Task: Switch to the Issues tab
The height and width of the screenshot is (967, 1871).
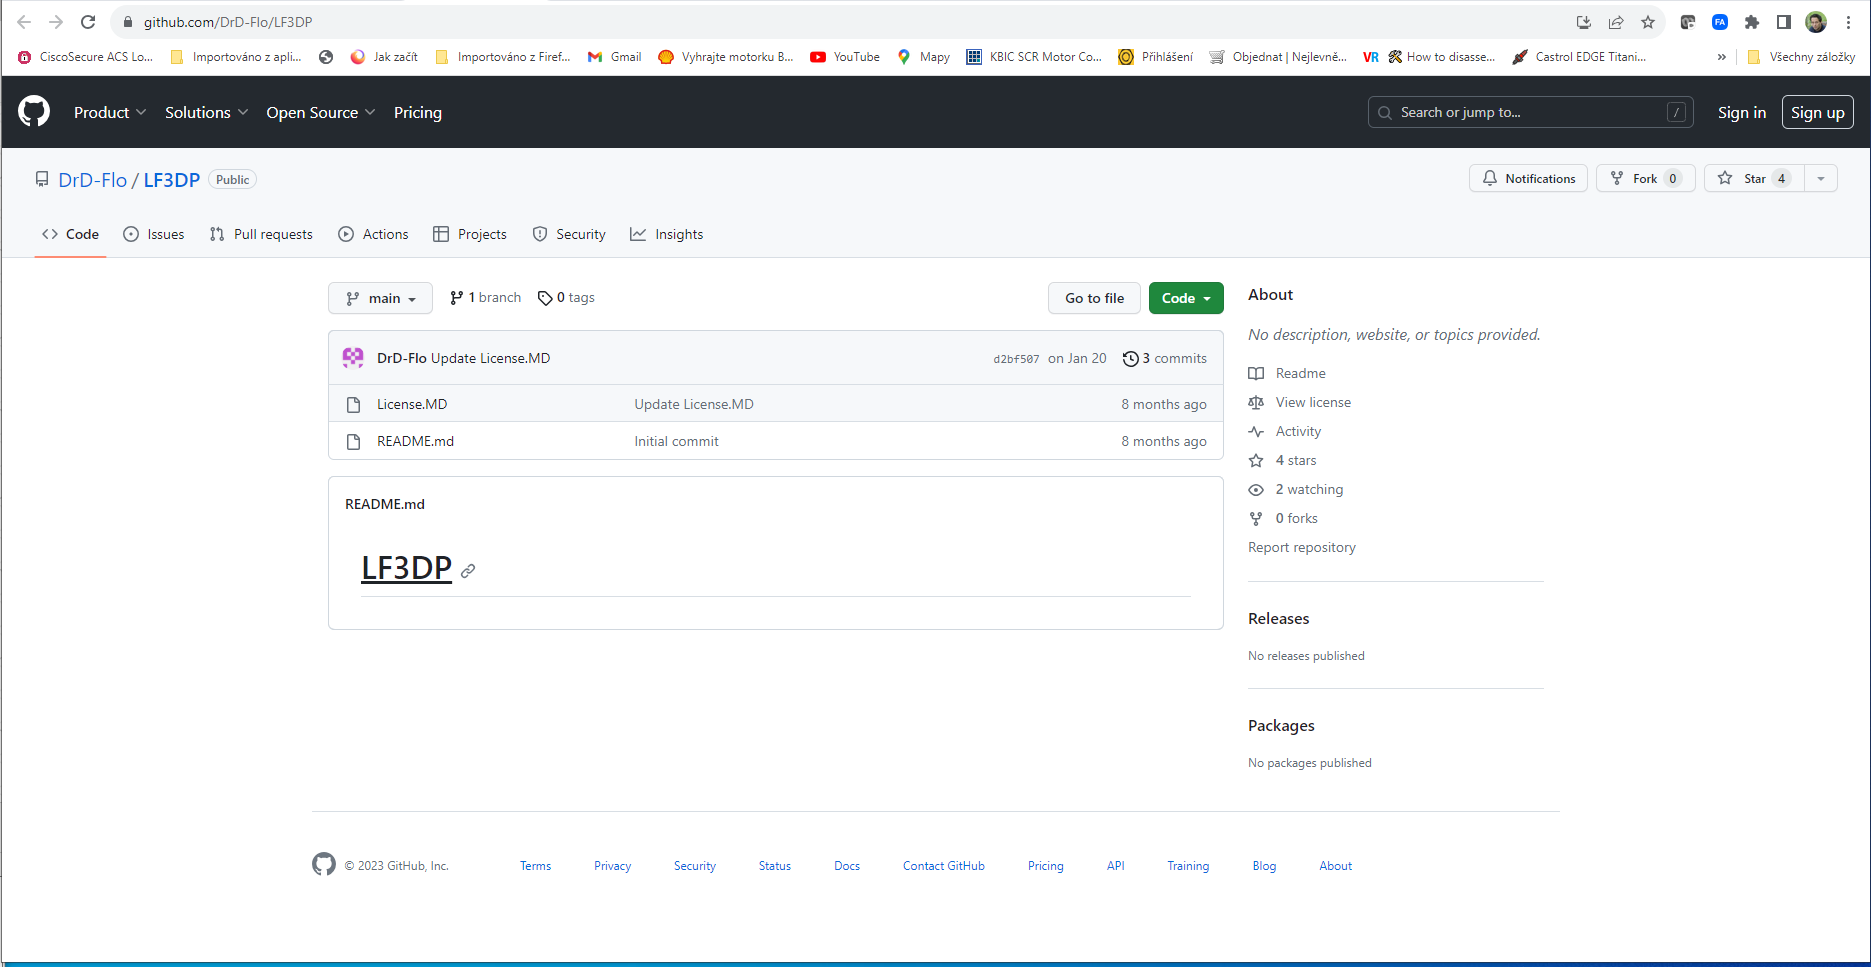Action: (154, 234)
